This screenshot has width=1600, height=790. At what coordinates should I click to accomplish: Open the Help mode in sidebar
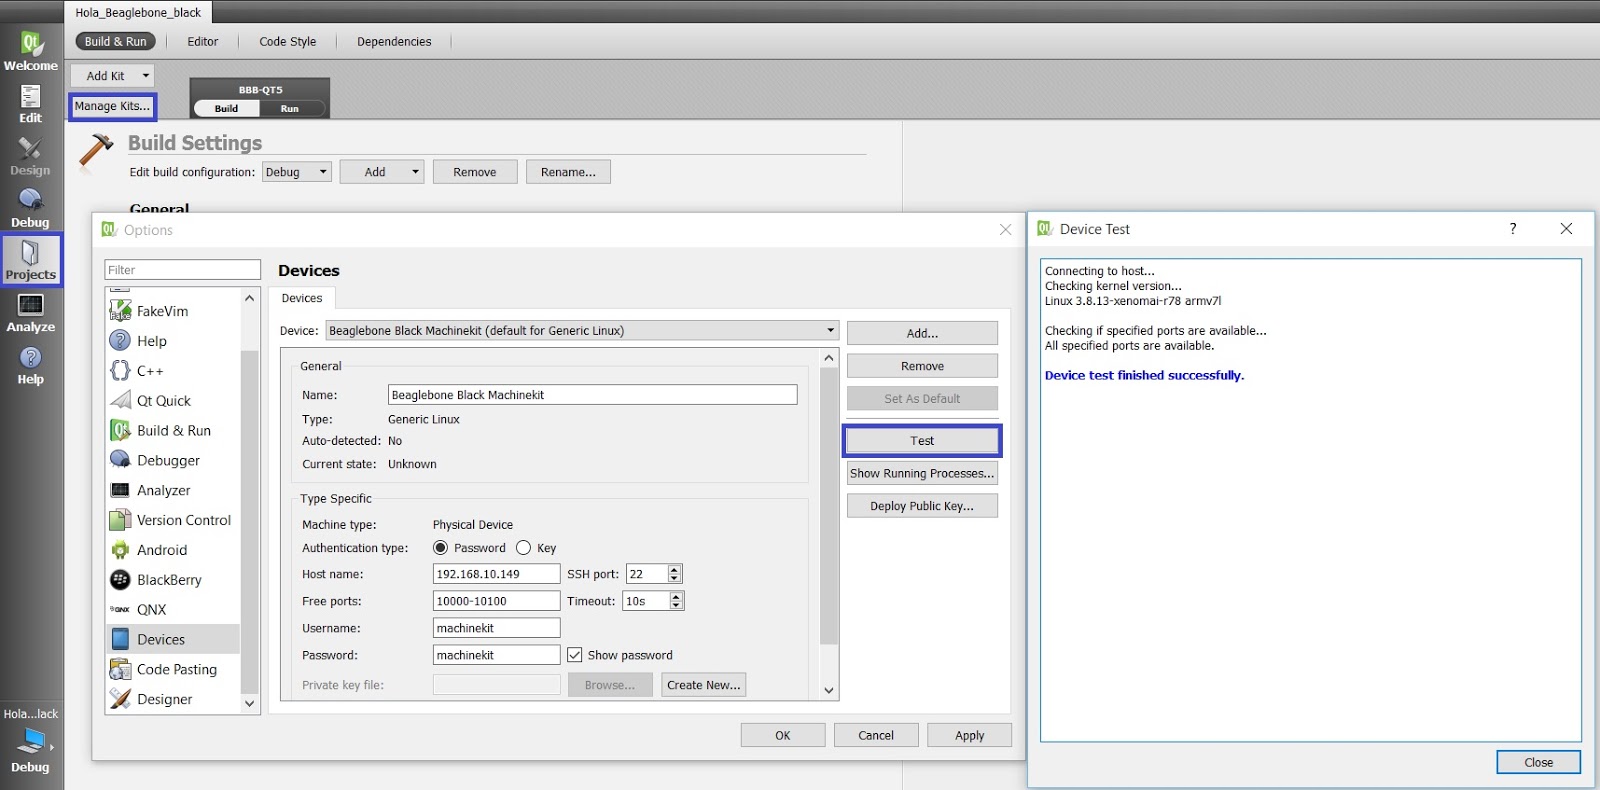[31, 365]
